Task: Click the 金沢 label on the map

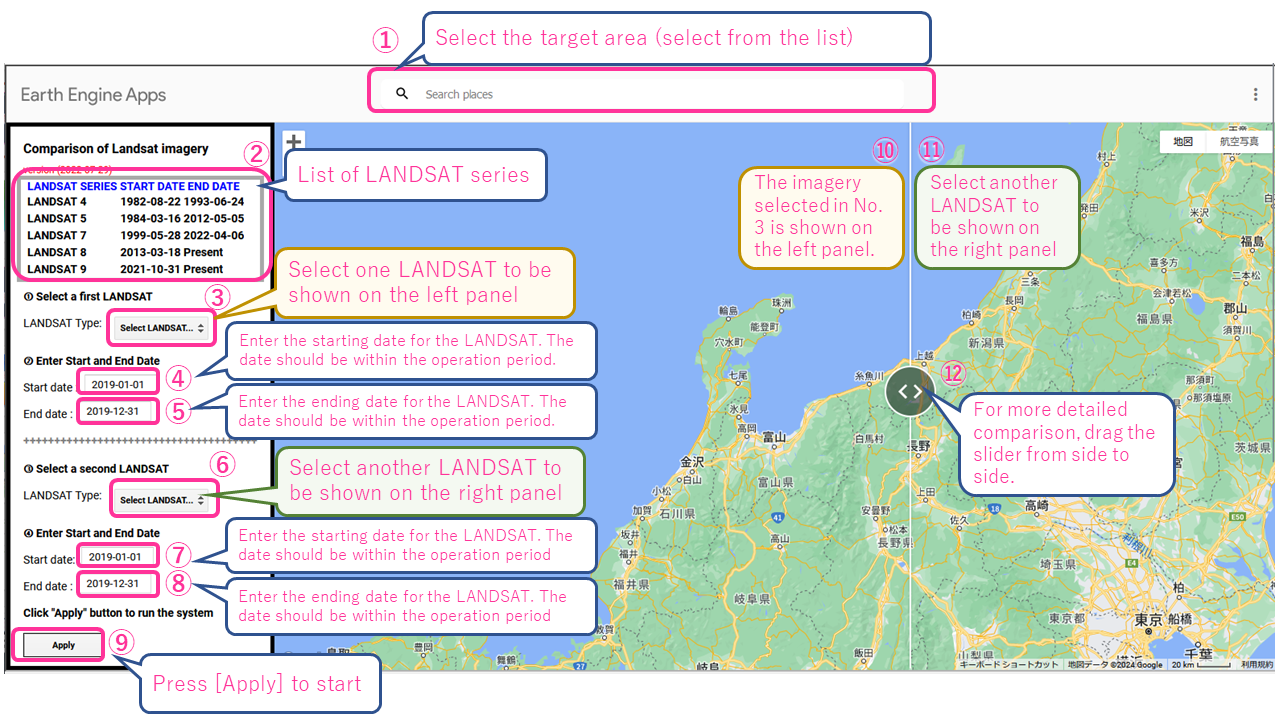Action: [x=692, y=462]
